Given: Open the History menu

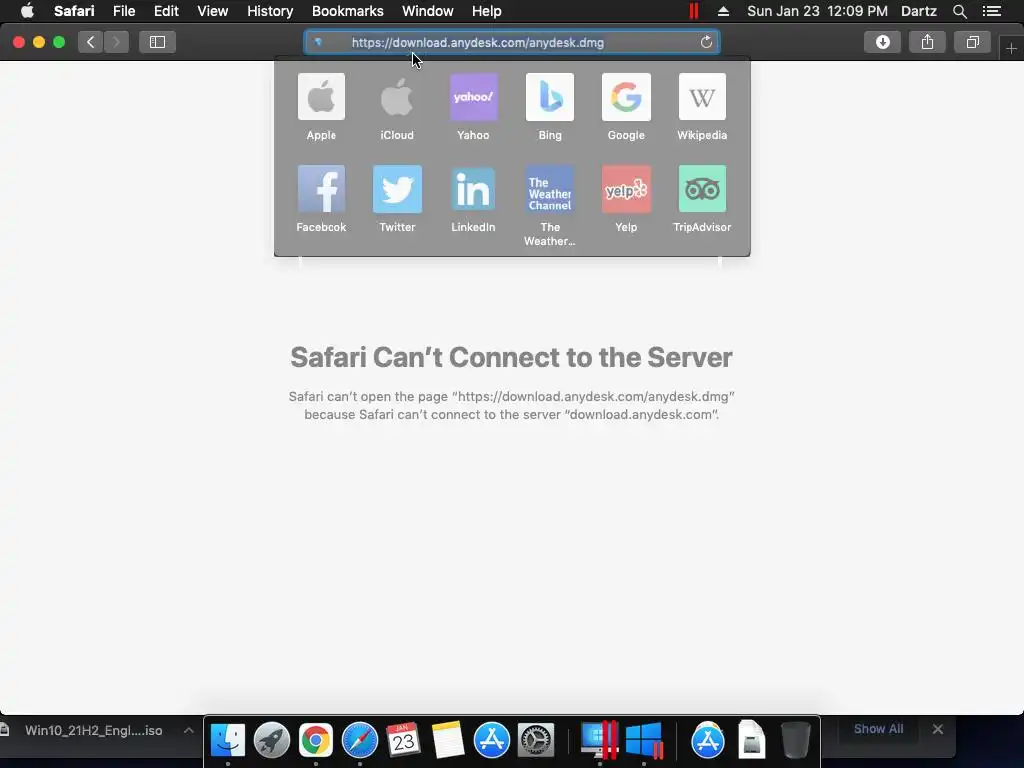Looking at the screenshot, I should click(270, 11).
